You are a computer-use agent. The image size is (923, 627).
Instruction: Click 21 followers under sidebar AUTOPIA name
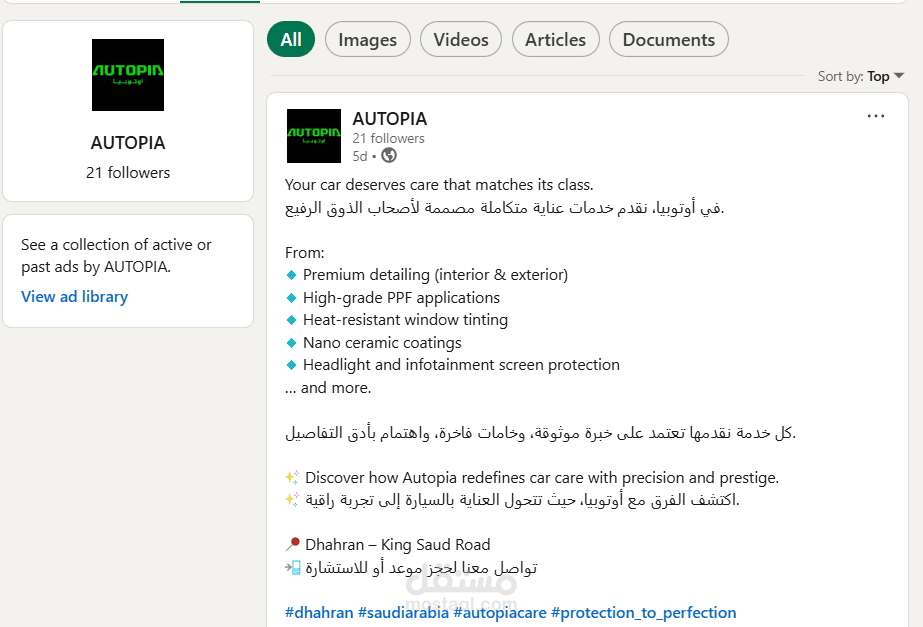(x=128, y=172)
